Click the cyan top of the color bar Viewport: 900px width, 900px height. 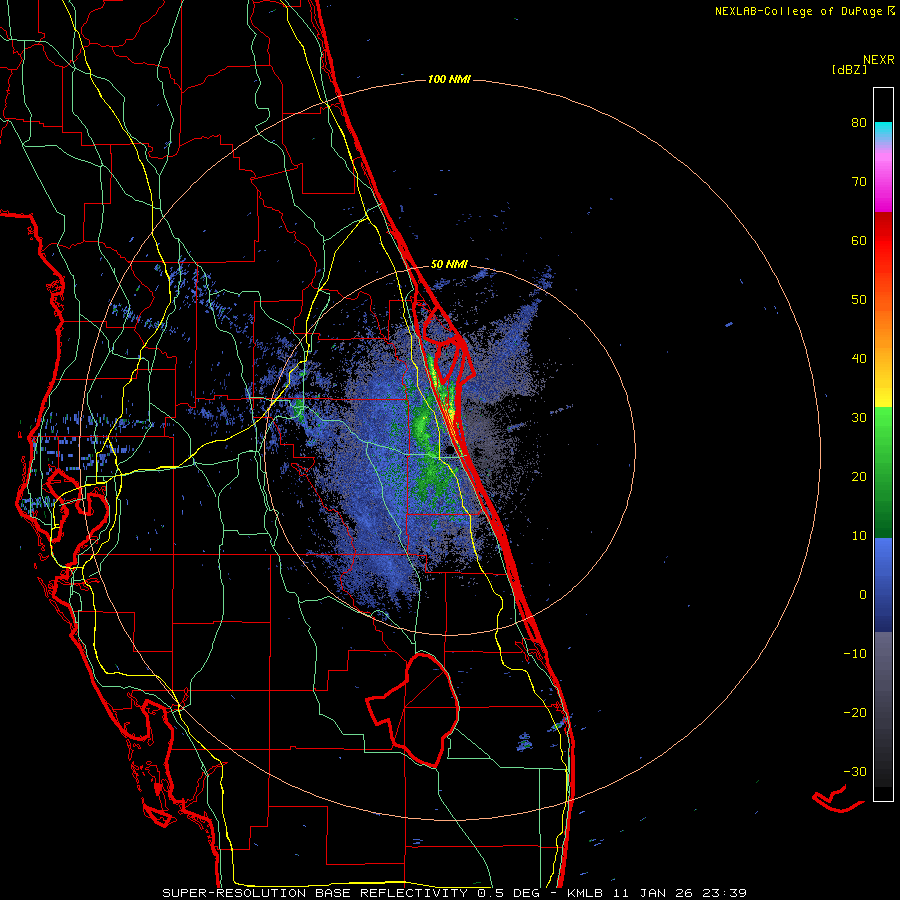(883, 129)
